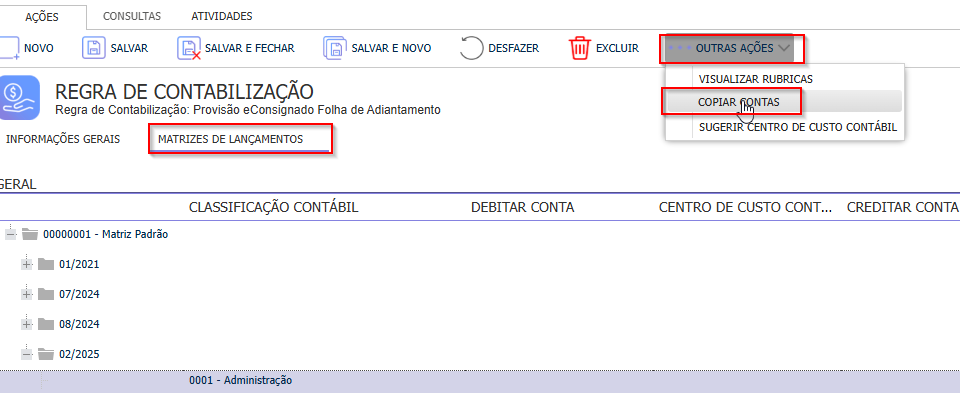
Task: Click the 07/2024 folder icon
Action: click(46, 294)
